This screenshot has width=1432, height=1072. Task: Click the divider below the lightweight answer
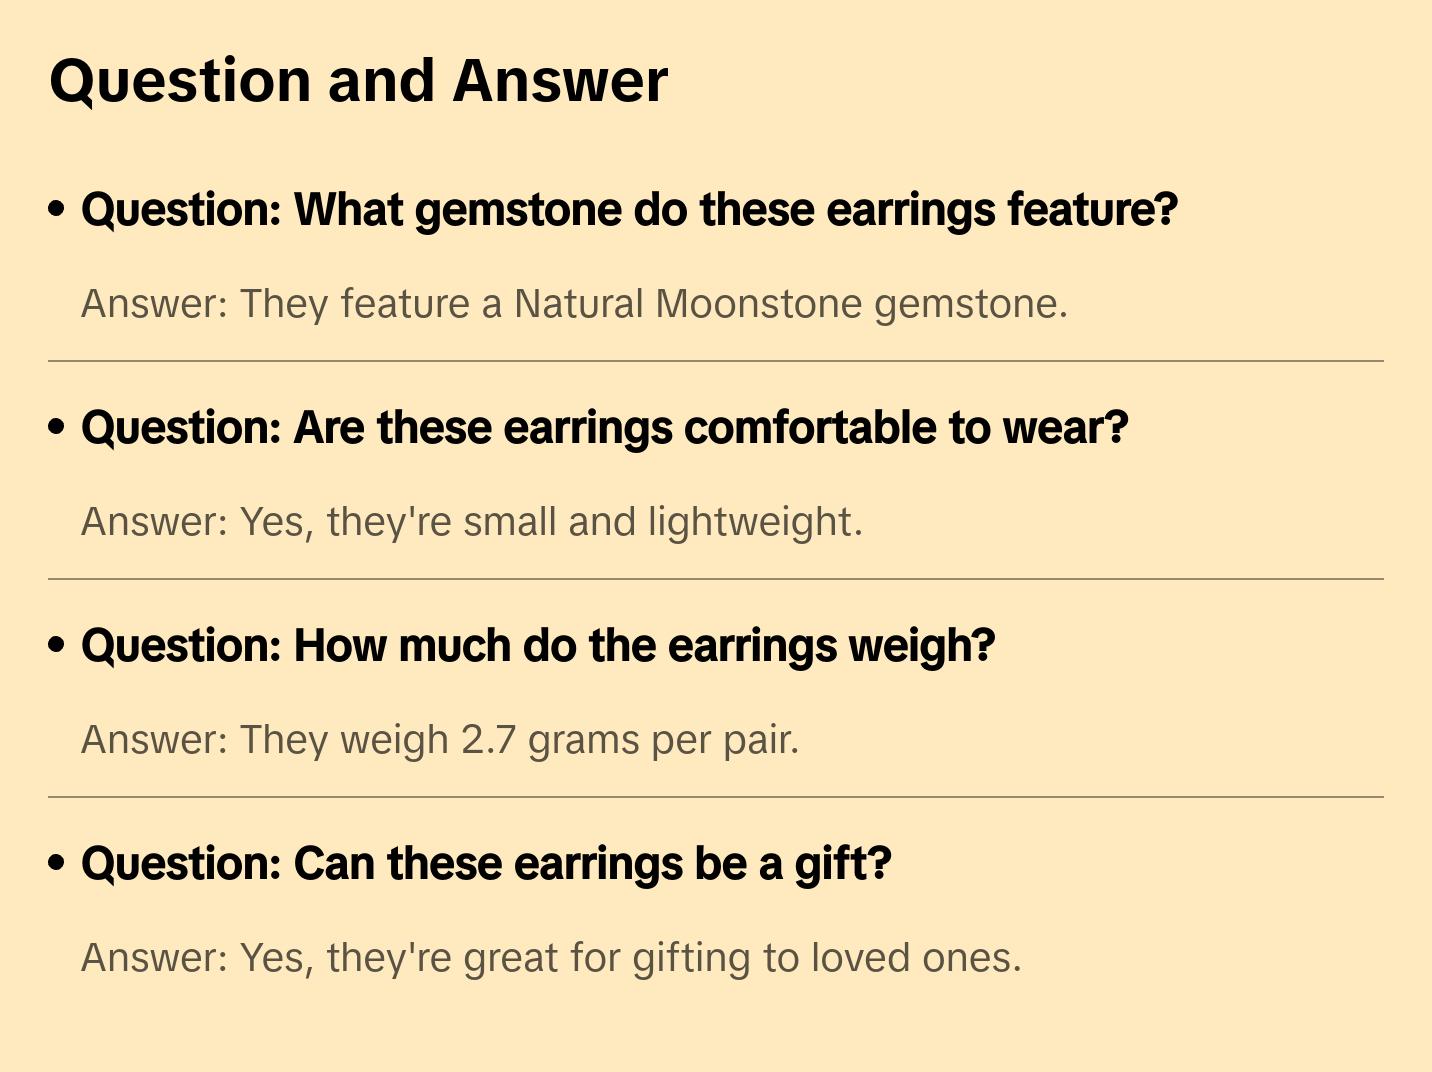click(x=716, y=579)
